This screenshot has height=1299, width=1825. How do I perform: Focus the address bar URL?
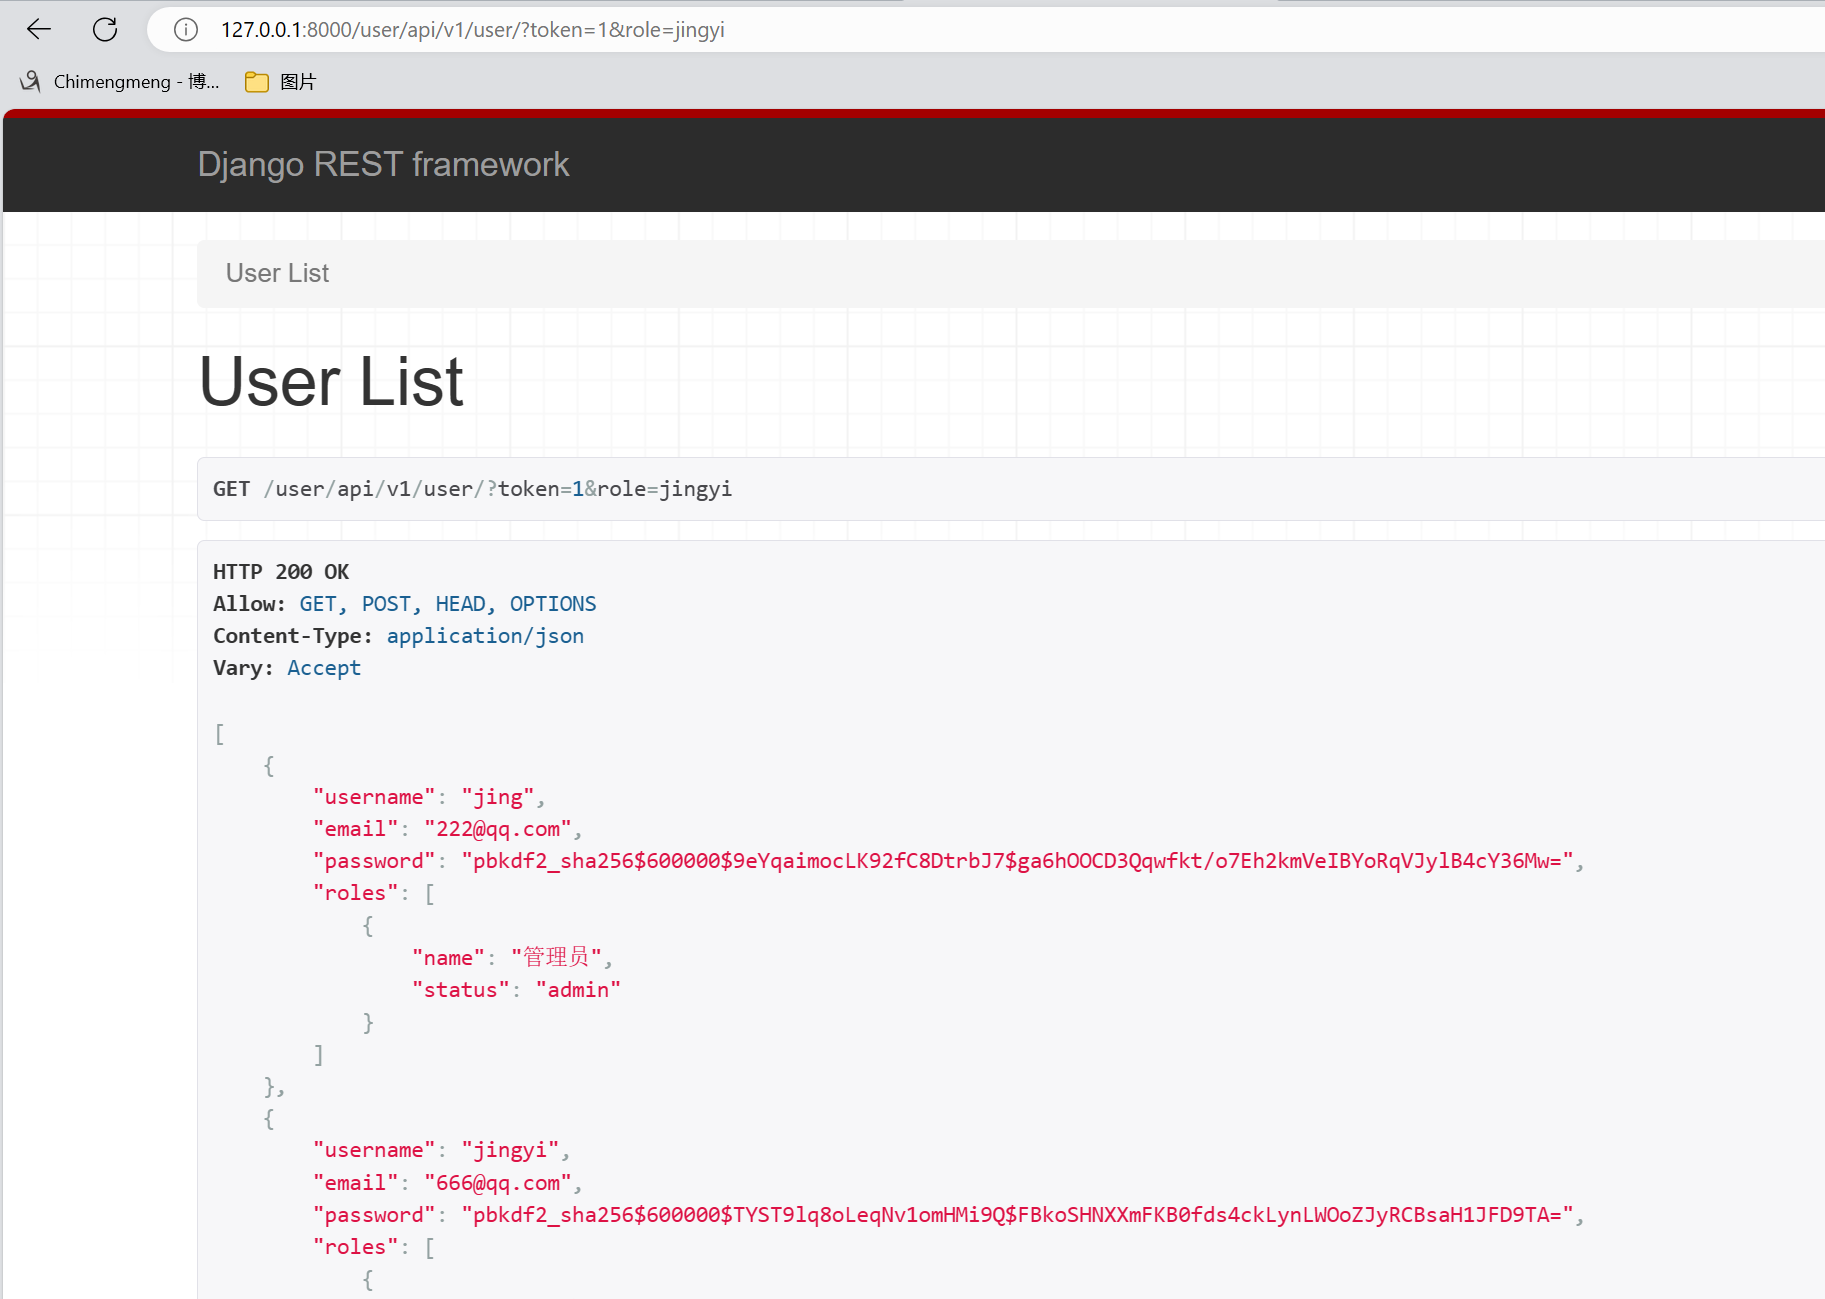472,30
